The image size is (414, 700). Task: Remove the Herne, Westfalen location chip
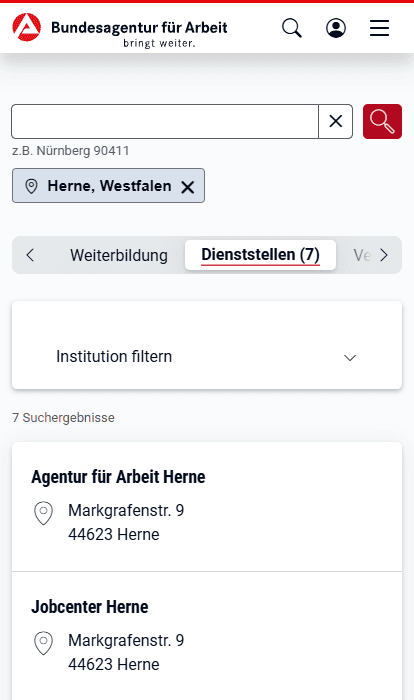[188, 187]
